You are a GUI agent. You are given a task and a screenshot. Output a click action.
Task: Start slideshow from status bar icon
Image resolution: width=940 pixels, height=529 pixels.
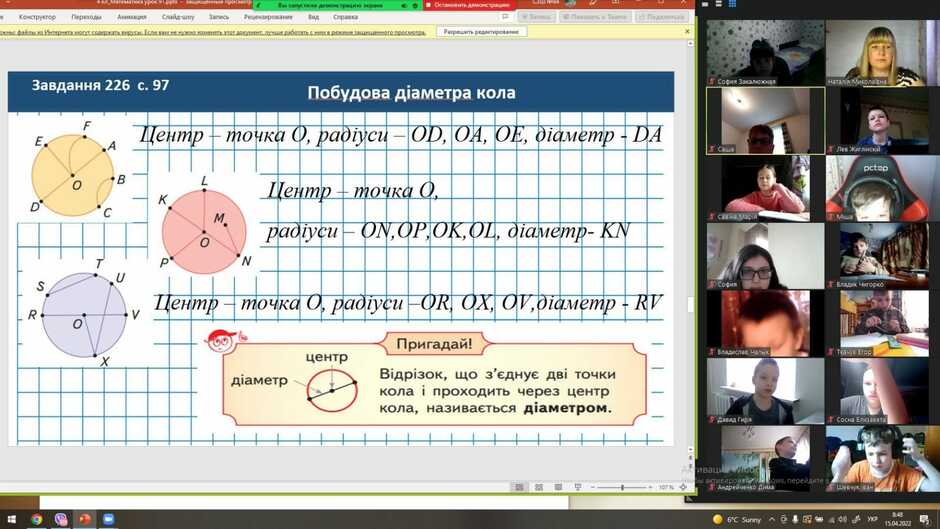[x=578, y=488]
